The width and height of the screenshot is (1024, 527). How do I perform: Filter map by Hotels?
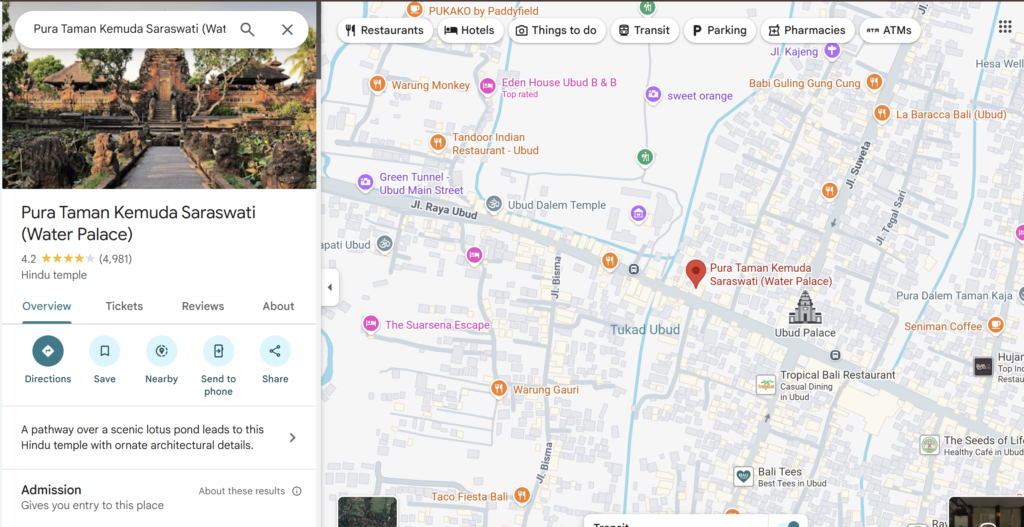[469, 30]
